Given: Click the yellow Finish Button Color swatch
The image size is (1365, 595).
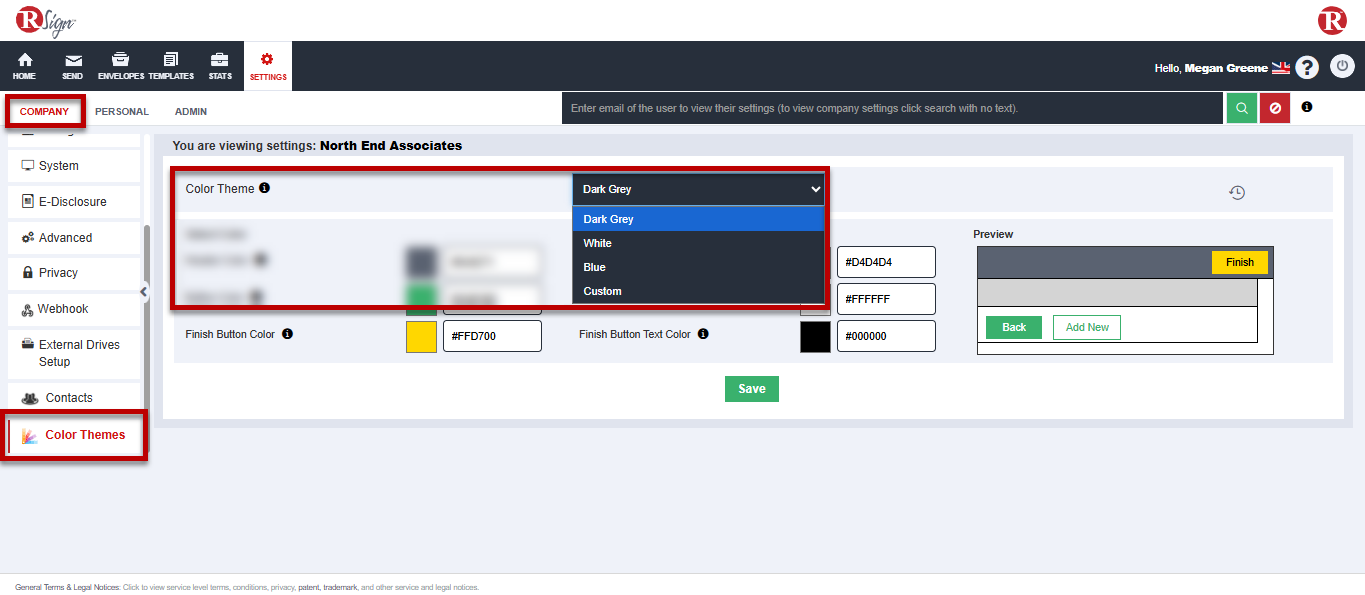Looking at the screenshot, I should [x=421, y=336].
